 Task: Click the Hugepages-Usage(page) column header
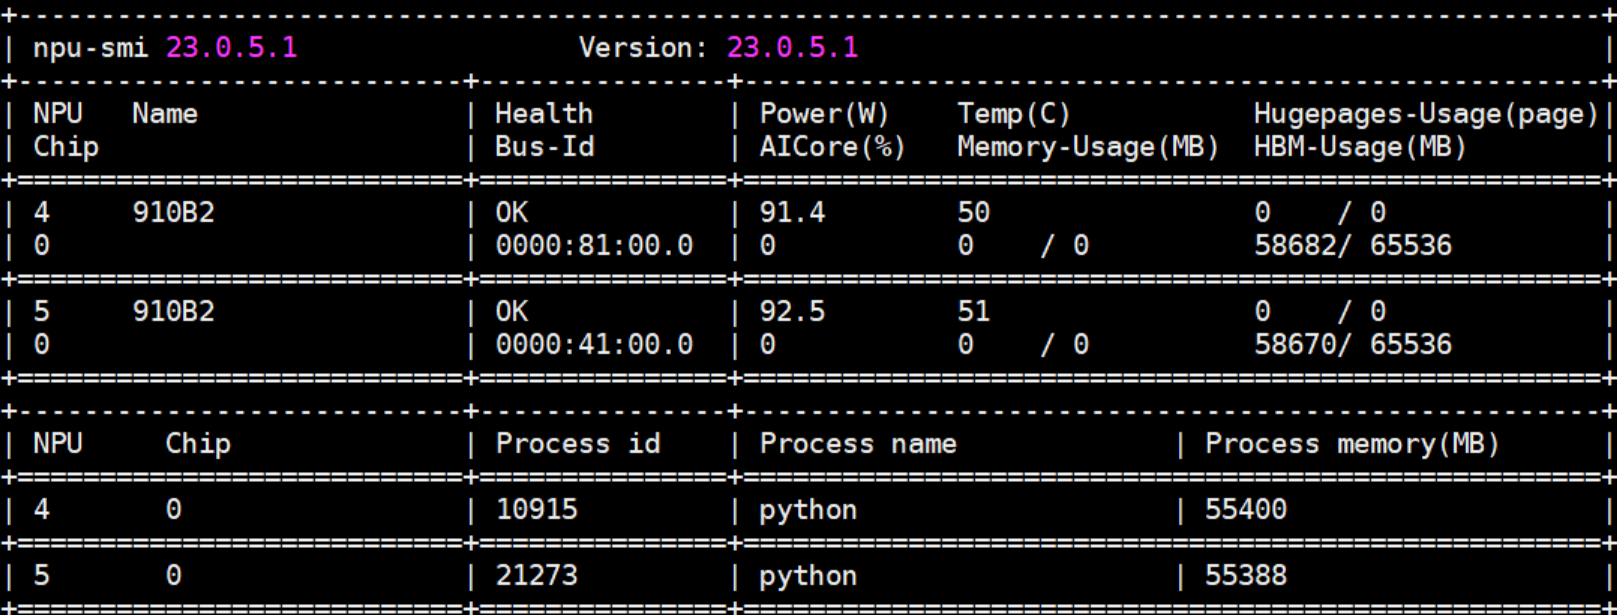[1425, 114]
